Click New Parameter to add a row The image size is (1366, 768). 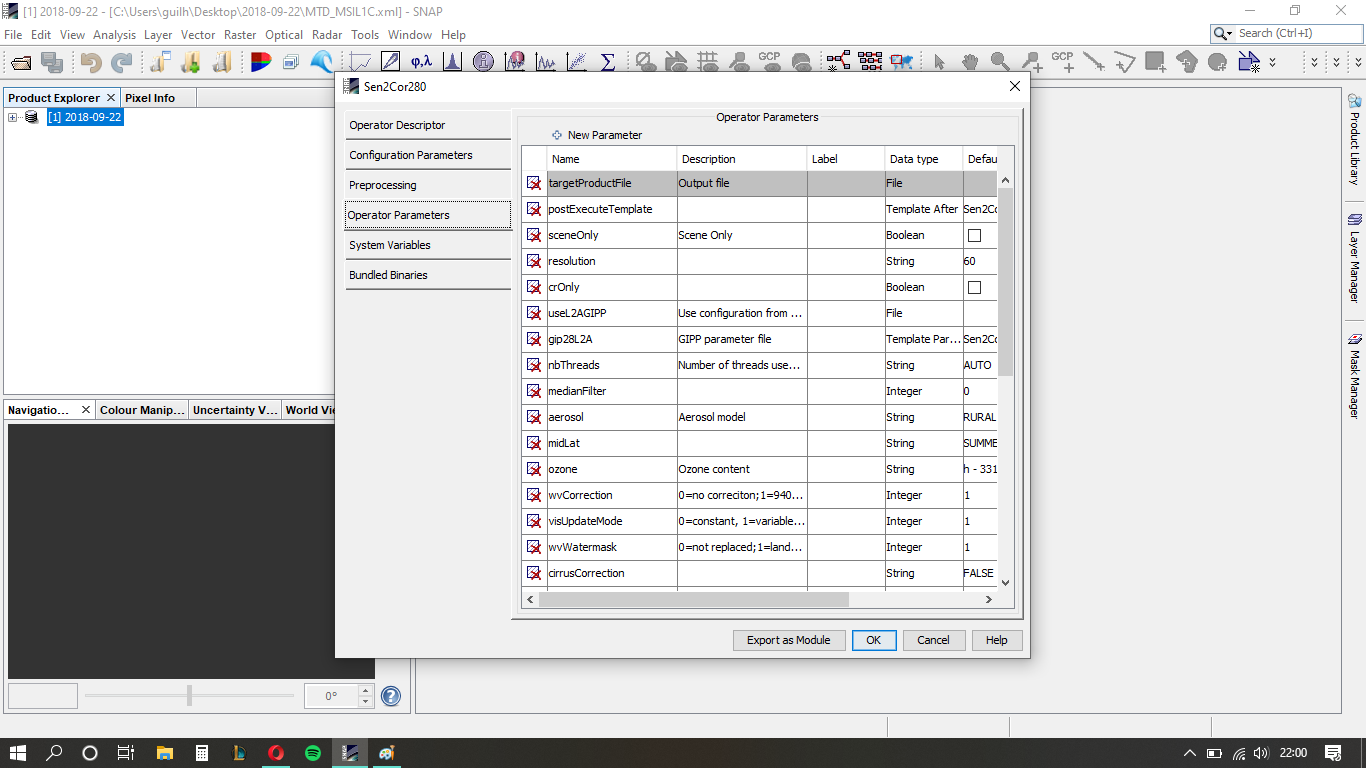(x=597, y=135)
